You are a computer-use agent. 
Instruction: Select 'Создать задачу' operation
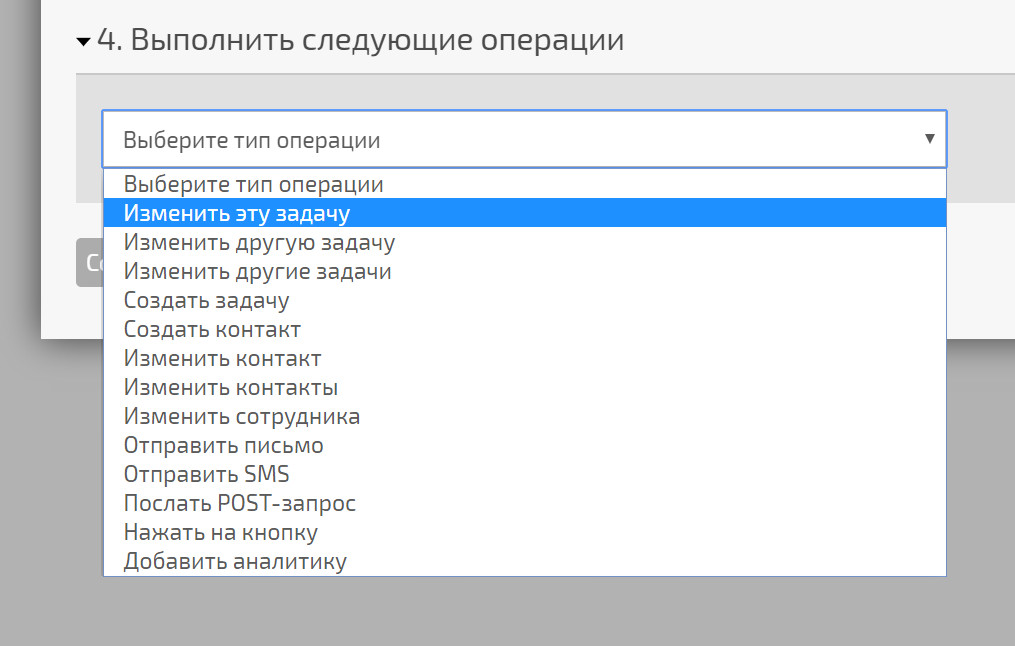[x=525, y=300]
